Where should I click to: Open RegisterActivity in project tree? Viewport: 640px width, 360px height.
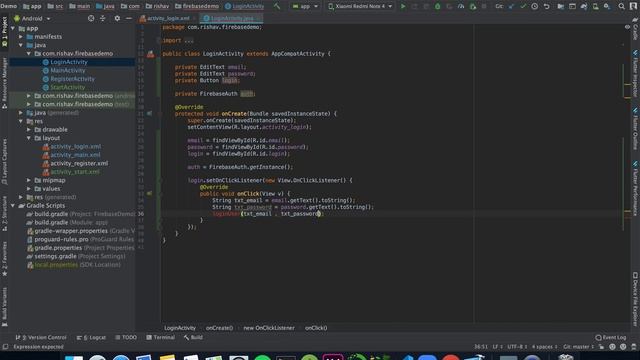click(x=72, y=79)
